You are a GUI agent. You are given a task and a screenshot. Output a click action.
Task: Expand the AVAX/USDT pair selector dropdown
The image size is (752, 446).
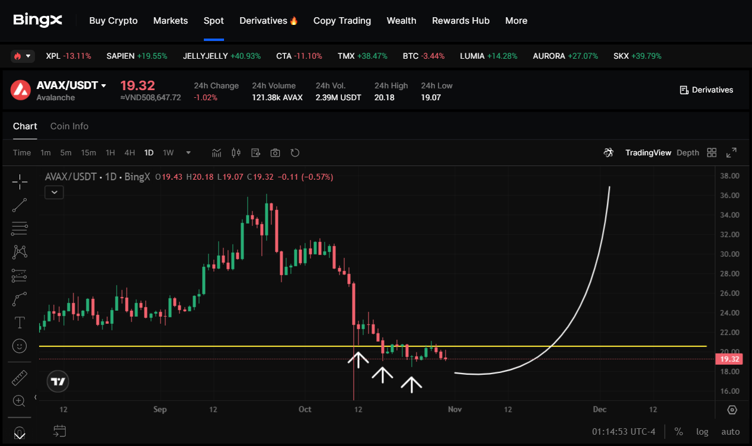(x=103, y=86)
